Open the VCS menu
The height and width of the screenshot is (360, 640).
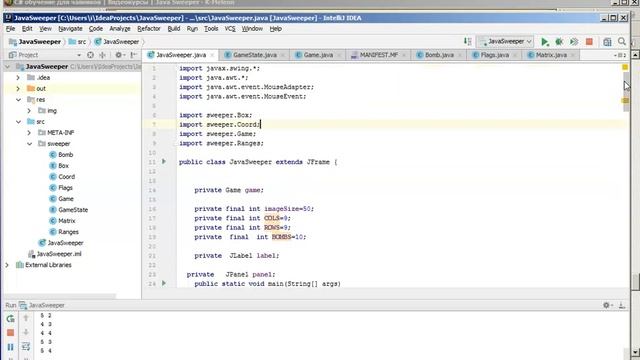230,29
